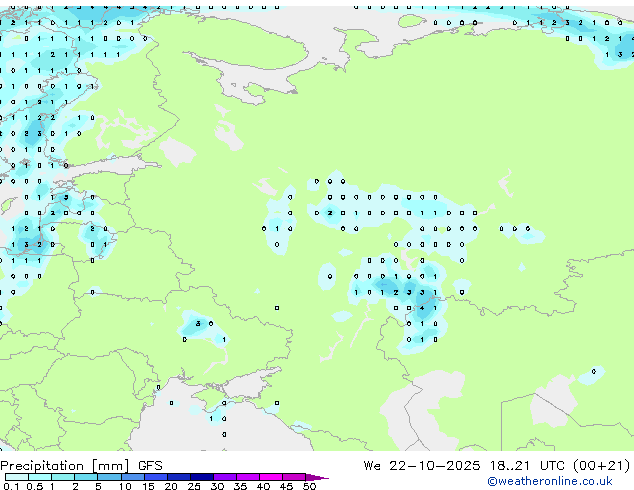Click the 0.5–1 mm legend color swatch
Viewport: 634px width, 490px height.
(x=40, y=477)
